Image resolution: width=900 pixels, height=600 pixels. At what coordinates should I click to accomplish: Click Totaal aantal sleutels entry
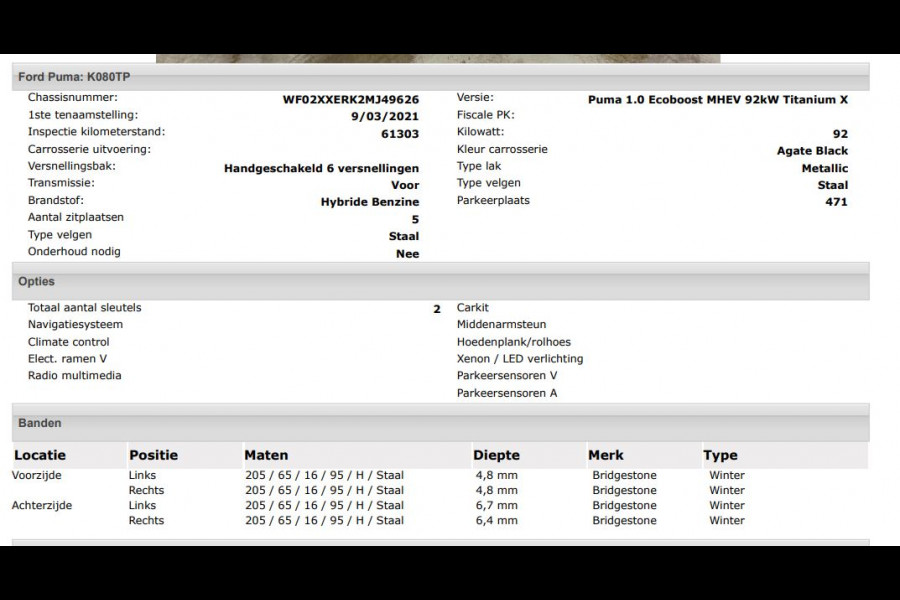point(84,307)
